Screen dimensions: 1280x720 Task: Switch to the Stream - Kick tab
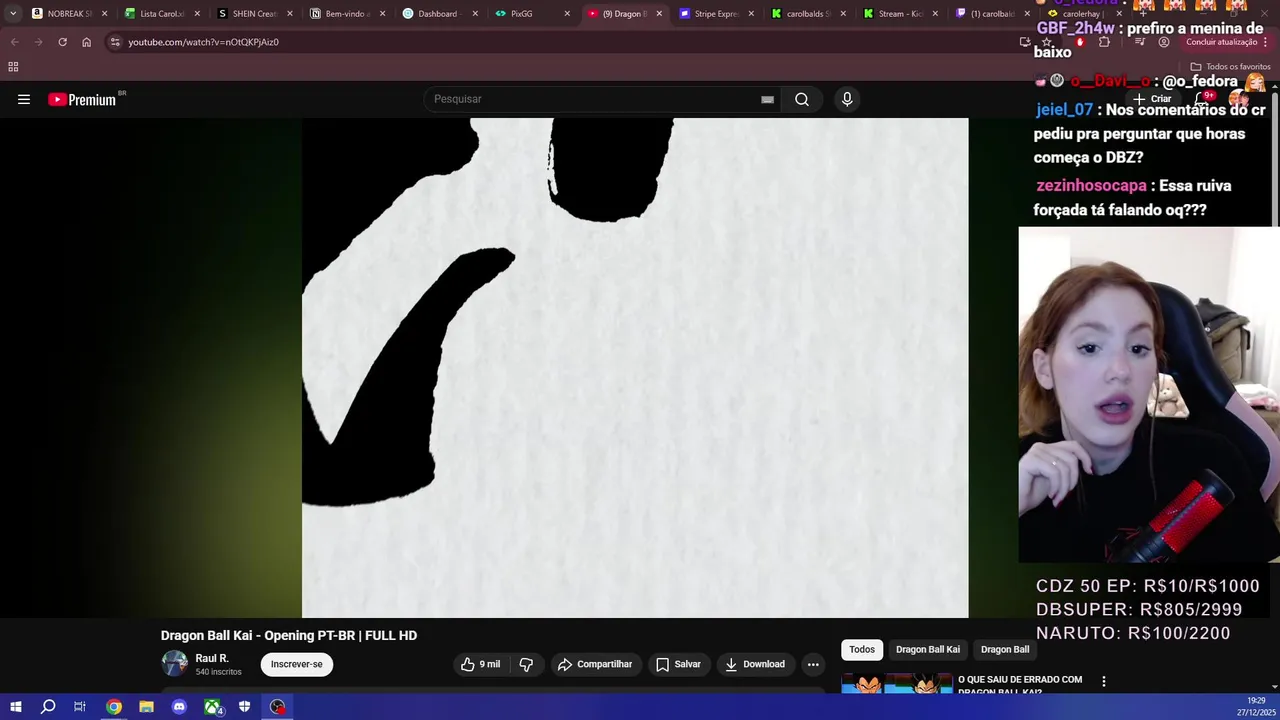click(900, 14)
